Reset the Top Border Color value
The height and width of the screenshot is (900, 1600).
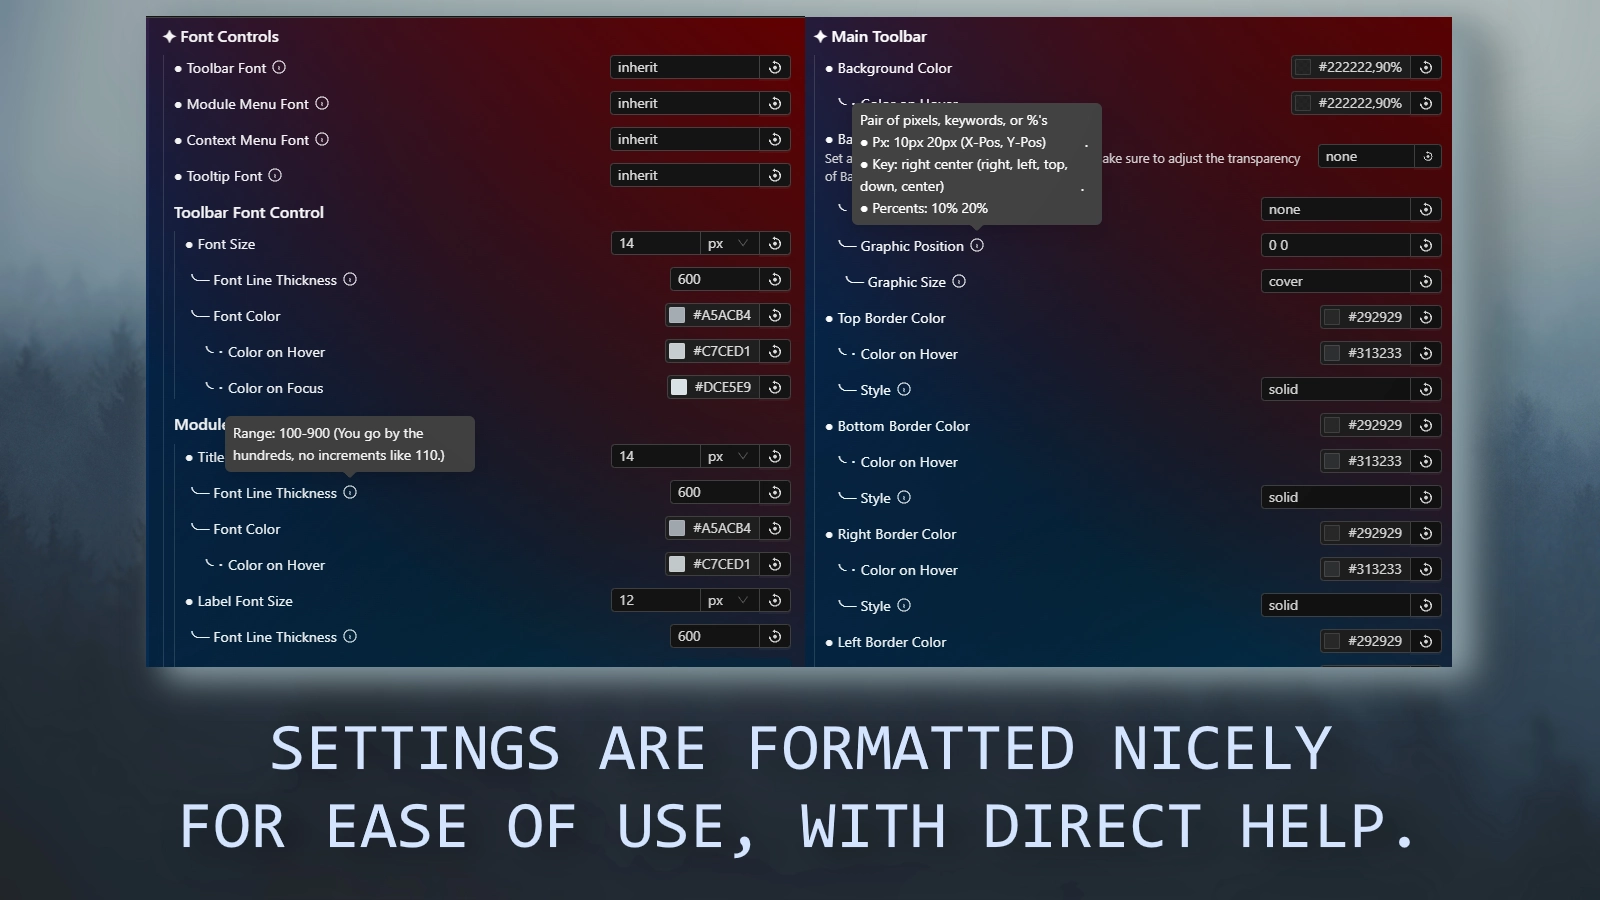tap(1426, 318)
